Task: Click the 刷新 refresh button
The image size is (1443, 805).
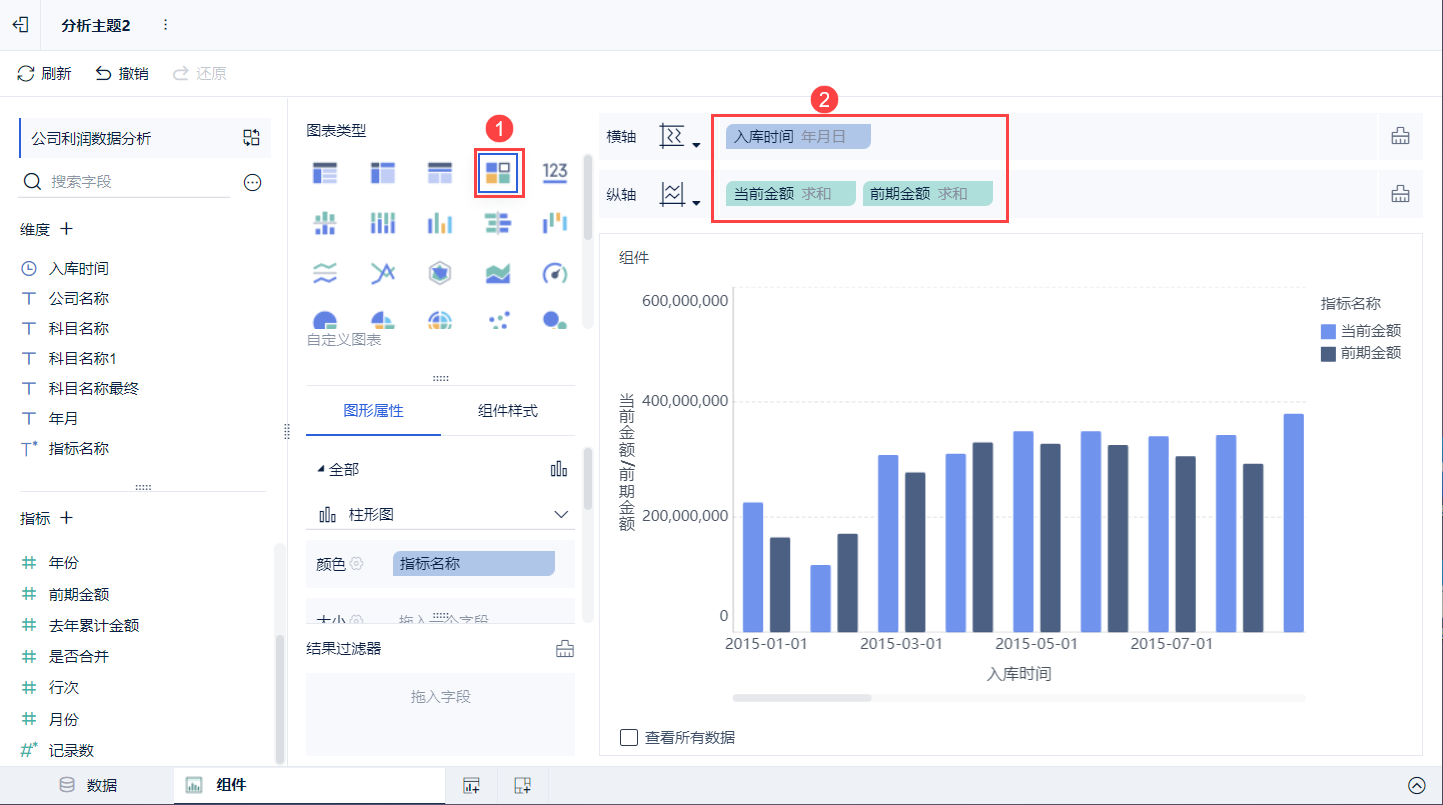Action: click(x=44, y=73)
